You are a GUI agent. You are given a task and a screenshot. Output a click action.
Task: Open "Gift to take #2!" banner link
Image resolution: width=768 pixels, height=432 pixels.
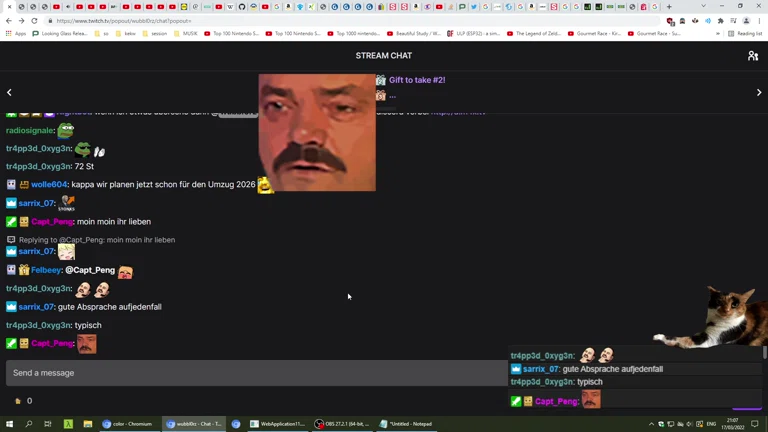417,80
